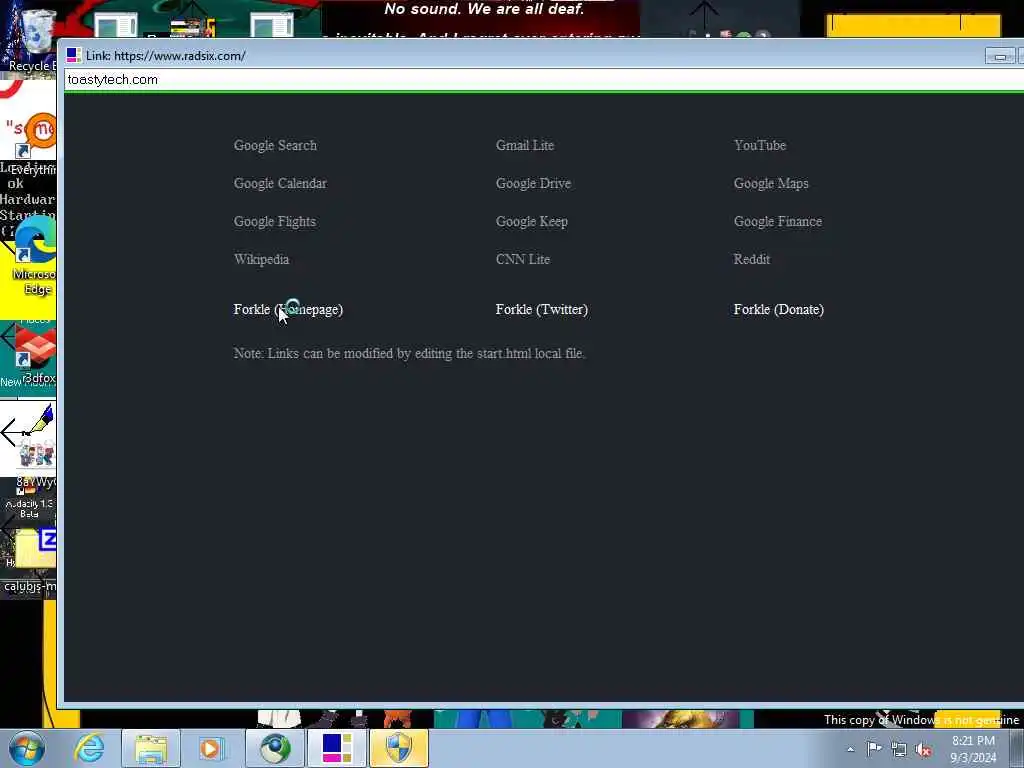Open the Google Keep link
1024x768 pixels.
tap(532, 221)
